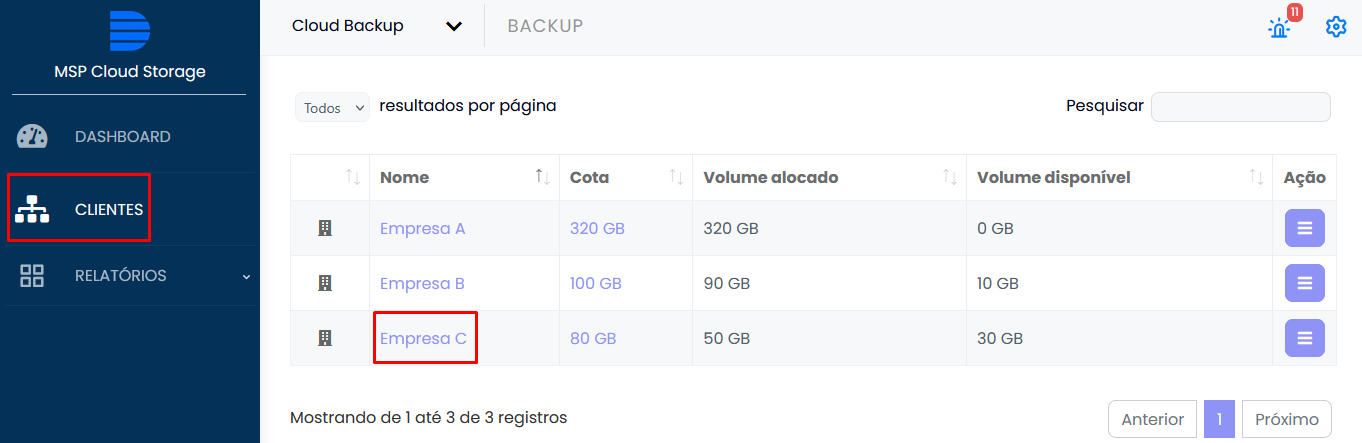The height and width of the screenshot is (443, 1362).
Task: Open the action menu for Empresa C
Action: 1304,338
